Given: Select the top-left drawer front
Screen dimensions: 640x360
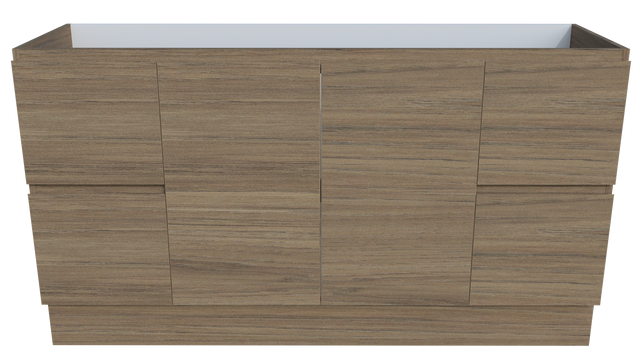Looking at the screenshot, I should click(88, 123).
